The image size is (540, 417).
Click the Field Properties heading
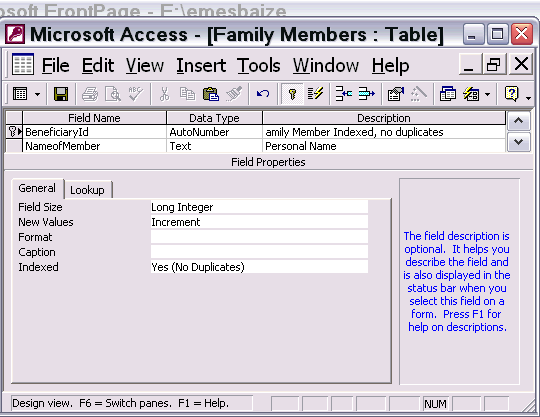click(x=268, y=162)
